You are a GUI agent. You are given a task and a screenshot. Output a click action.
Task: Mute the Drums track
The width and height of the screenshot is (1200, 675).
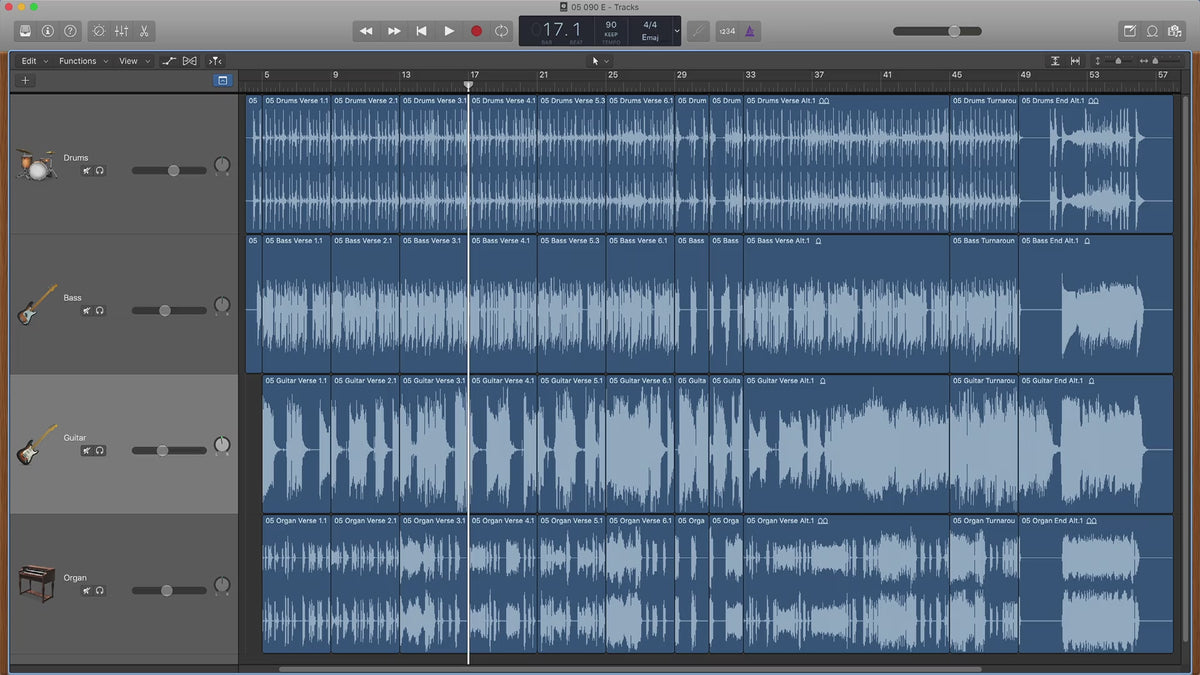(87, 171)
